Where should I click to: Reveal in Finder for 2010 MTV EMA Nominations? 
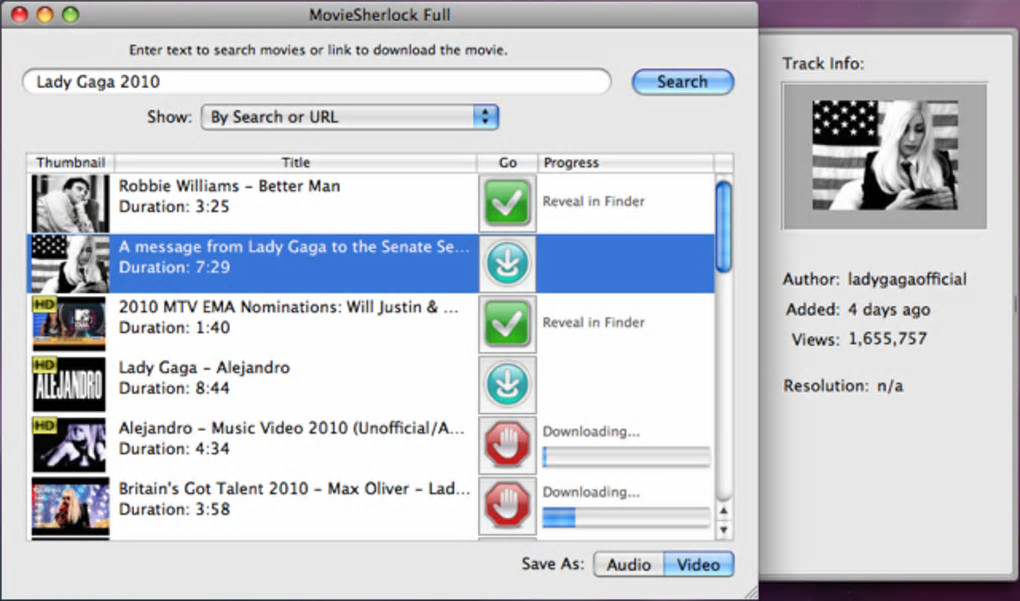click(593, 323)
